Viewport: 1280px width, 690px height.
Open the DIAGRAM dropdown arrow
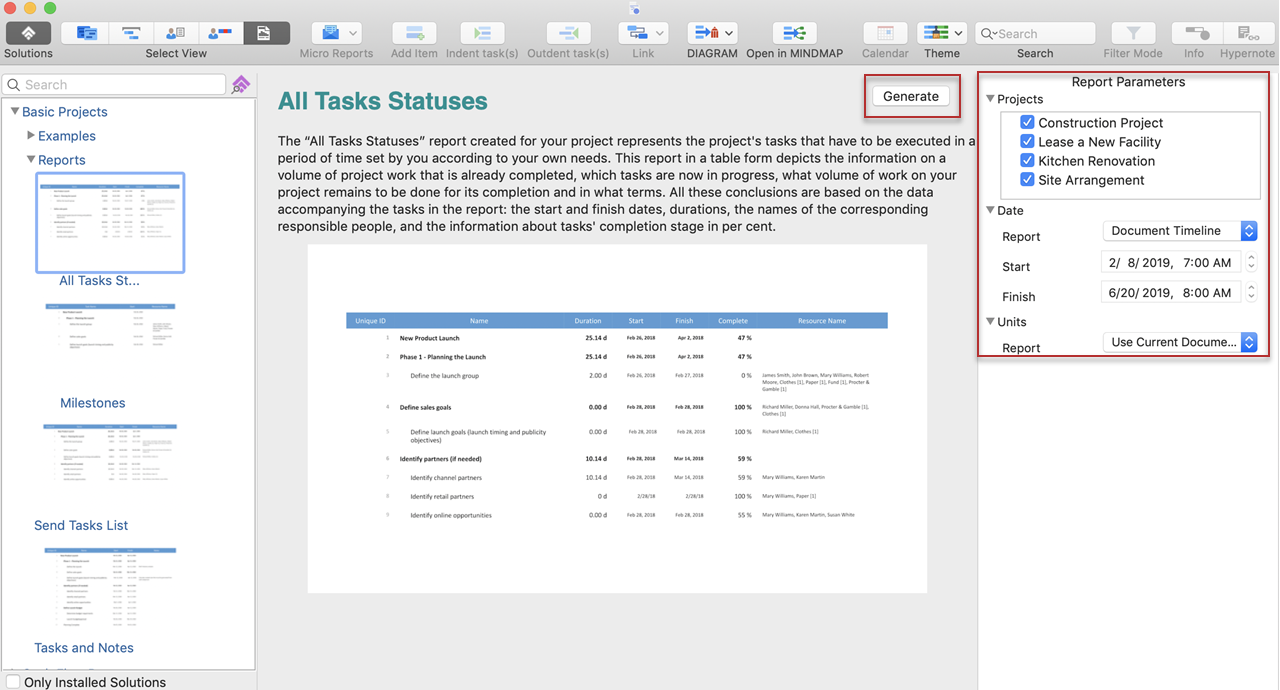pyautogui.click(x=730, y=33)
